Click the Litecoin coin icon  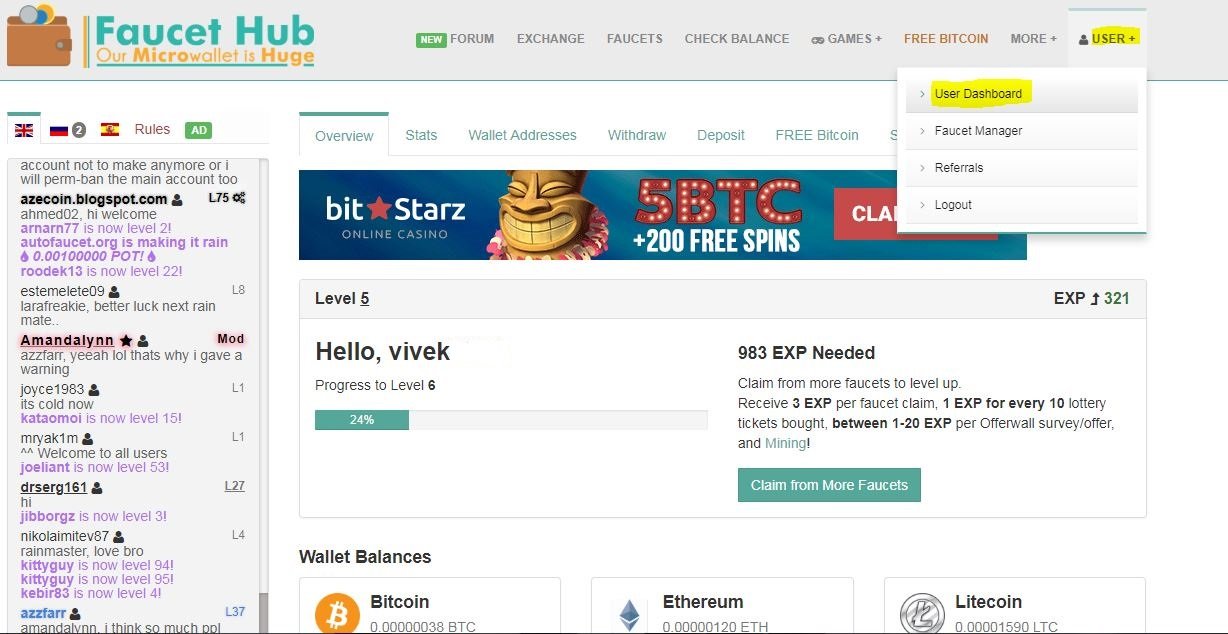pyautogui.click(x=921, y=614)
